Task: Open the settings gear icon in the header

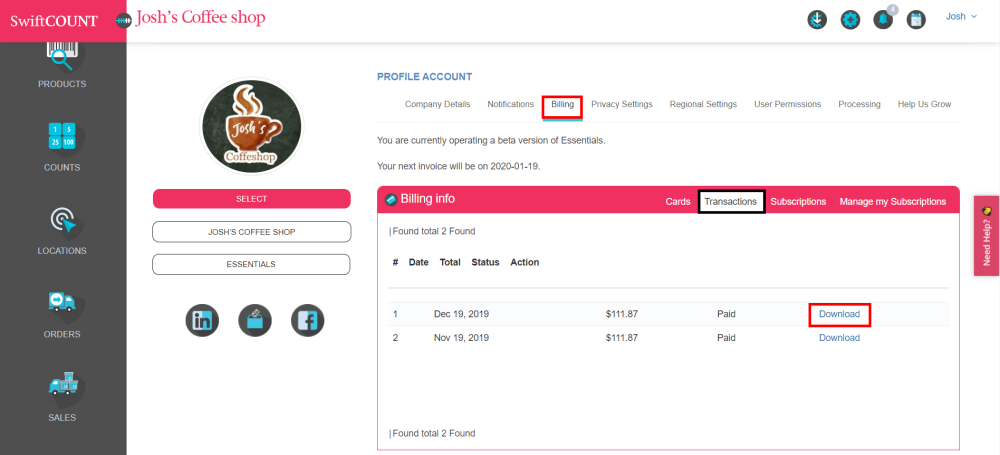Action: (x=850, y=19)
